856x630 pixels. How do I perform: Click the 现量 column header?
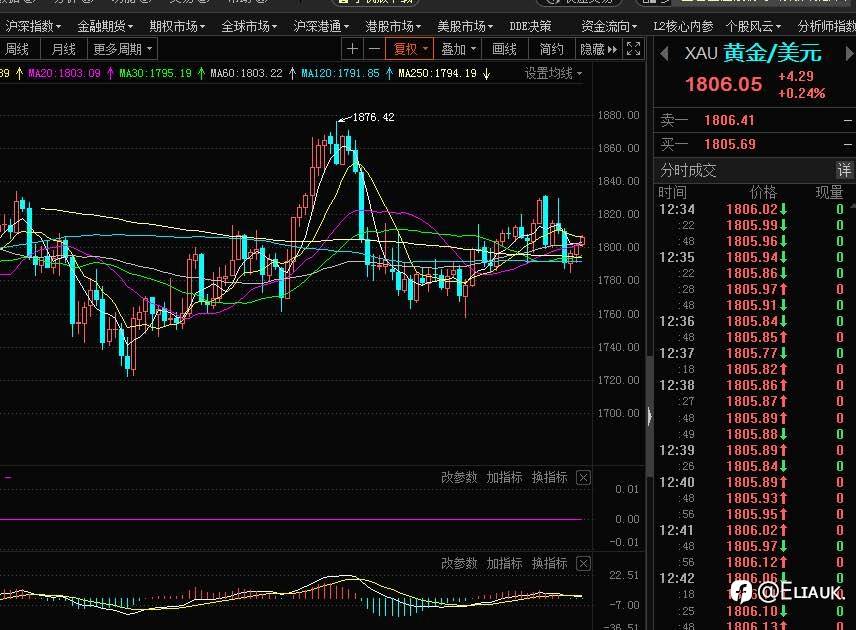829,192
